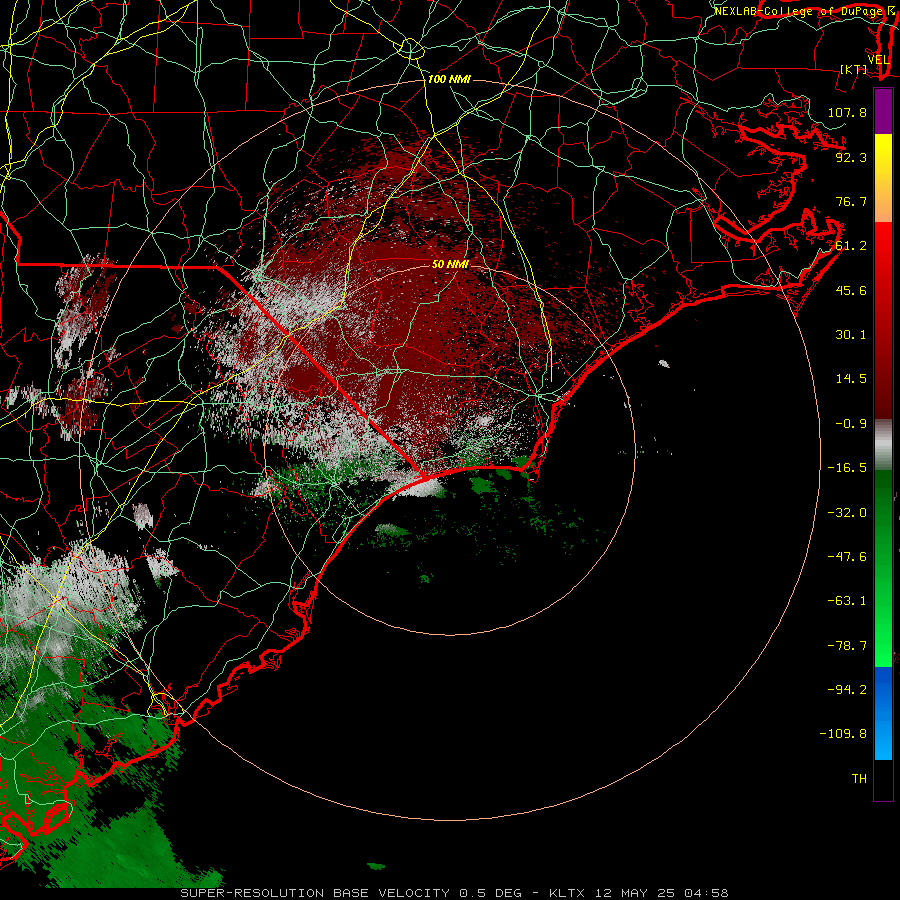Select the -78.7 legend value
900x900 pixels.
tap(847, 646)
